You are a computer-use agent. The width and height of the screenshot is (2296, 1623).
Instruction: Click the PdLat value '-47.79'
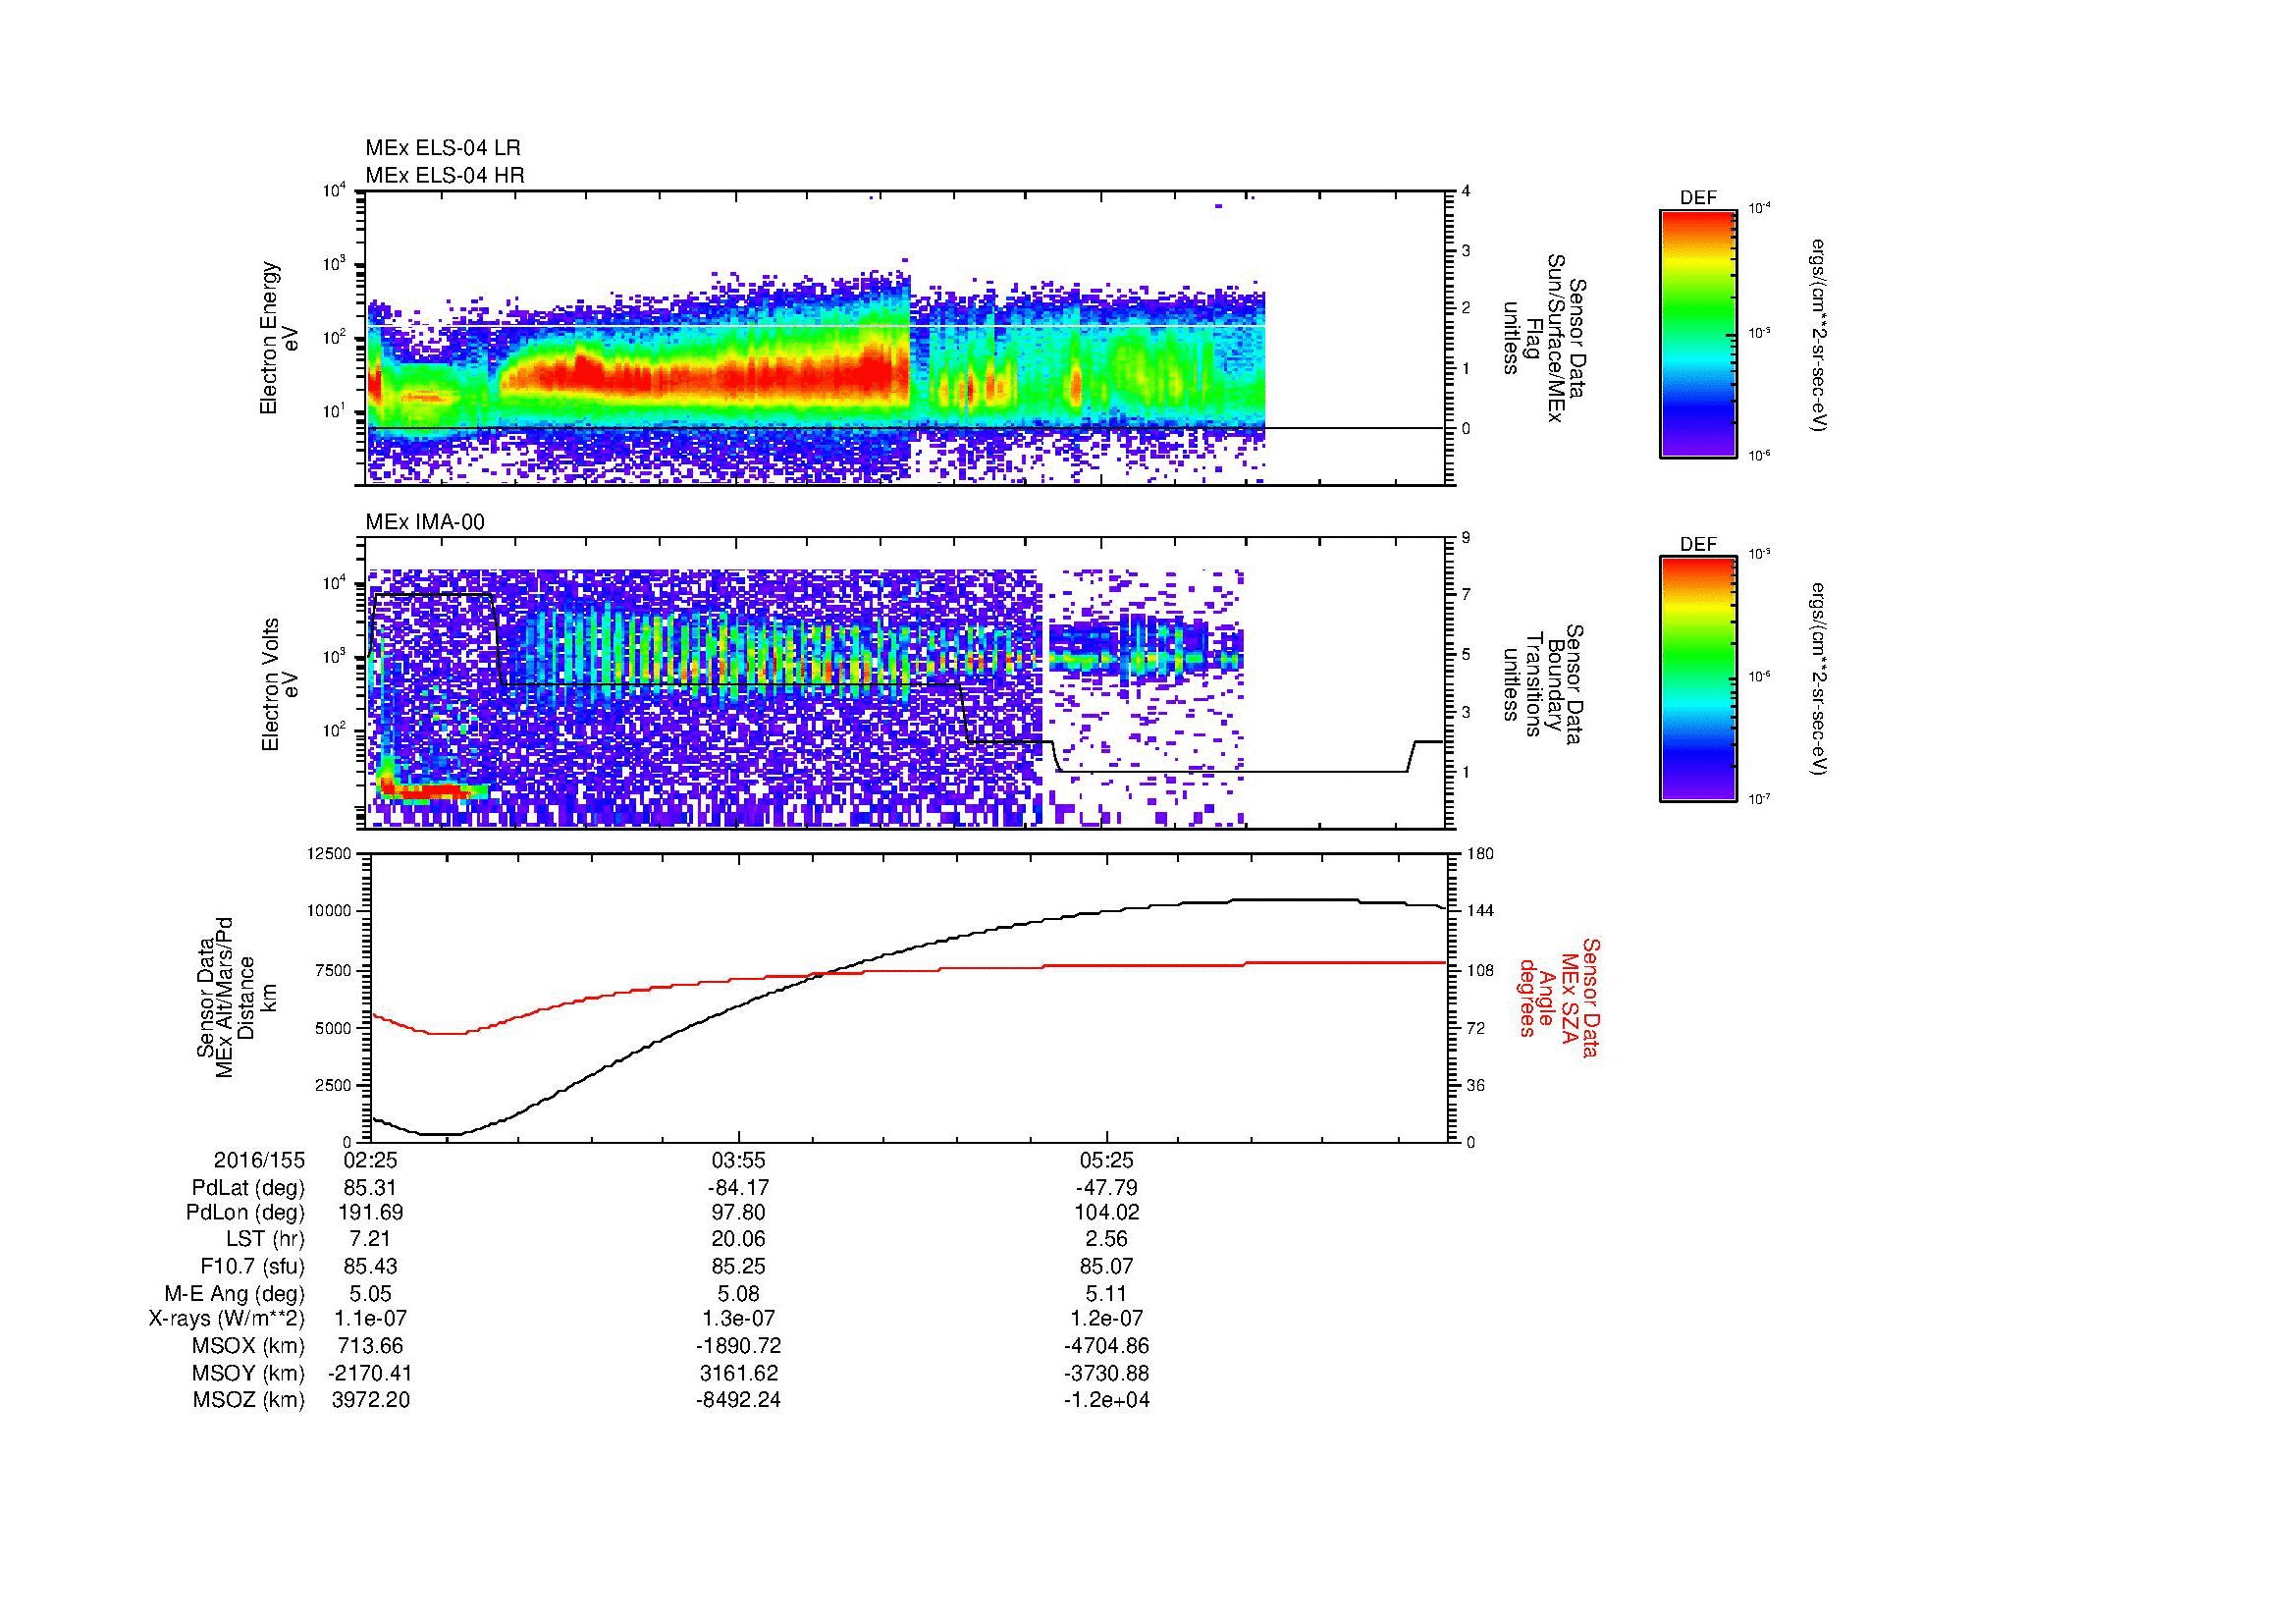click(x=1107, y=1188)
